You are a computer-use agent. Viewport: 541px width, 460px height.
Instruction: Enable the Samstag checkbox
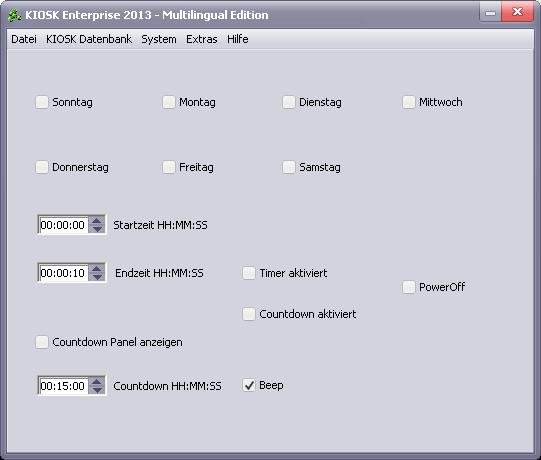[289, 167]
